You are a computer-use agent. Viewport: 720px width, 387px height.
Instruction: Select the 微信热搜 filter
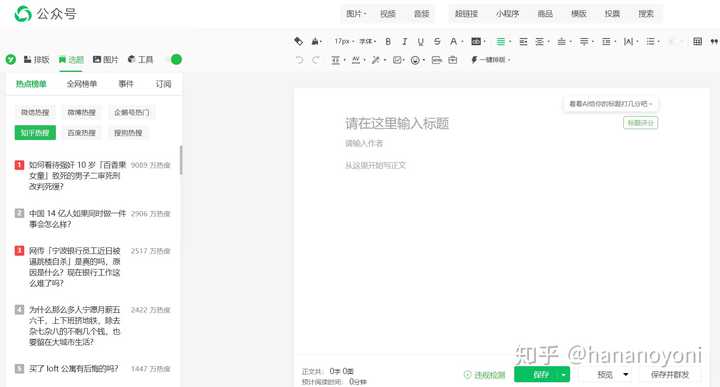coord(35,112)
